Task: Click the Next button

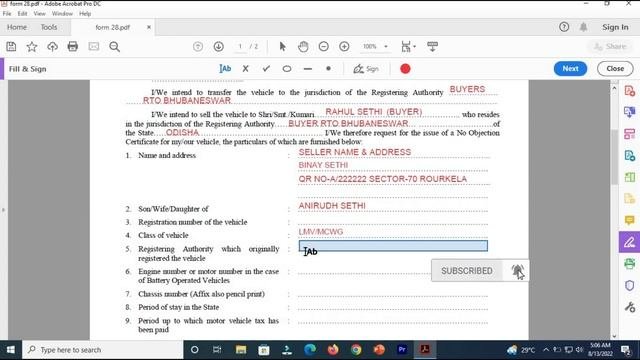Action: (570, 69)
